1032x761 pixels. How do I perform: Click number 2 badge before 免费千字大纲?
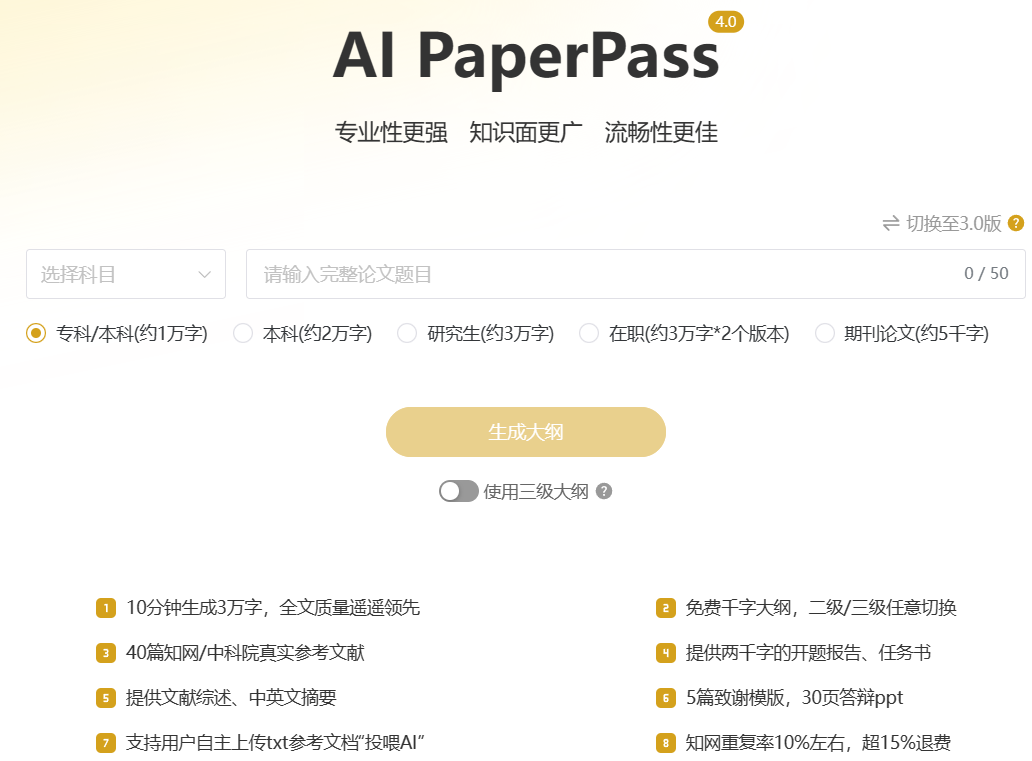[665, 608]
